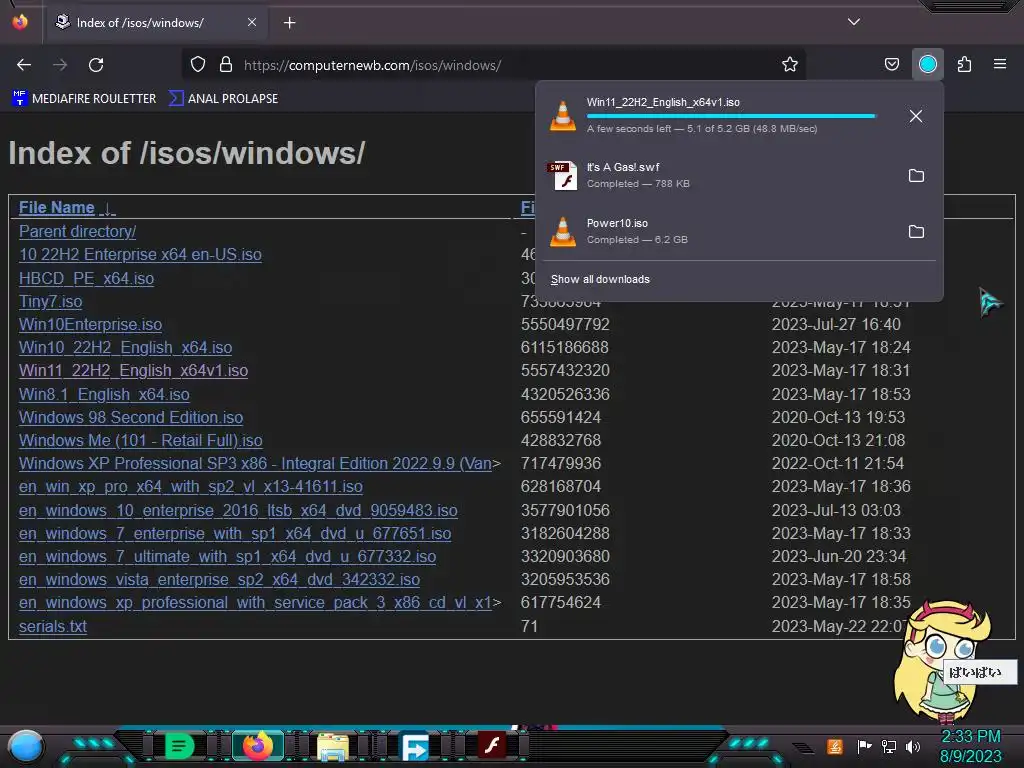This screenshot has height=768, width=1024.
Task: Click the HBCD_PE_x64.iso link
Action: (x=86, y=279)
